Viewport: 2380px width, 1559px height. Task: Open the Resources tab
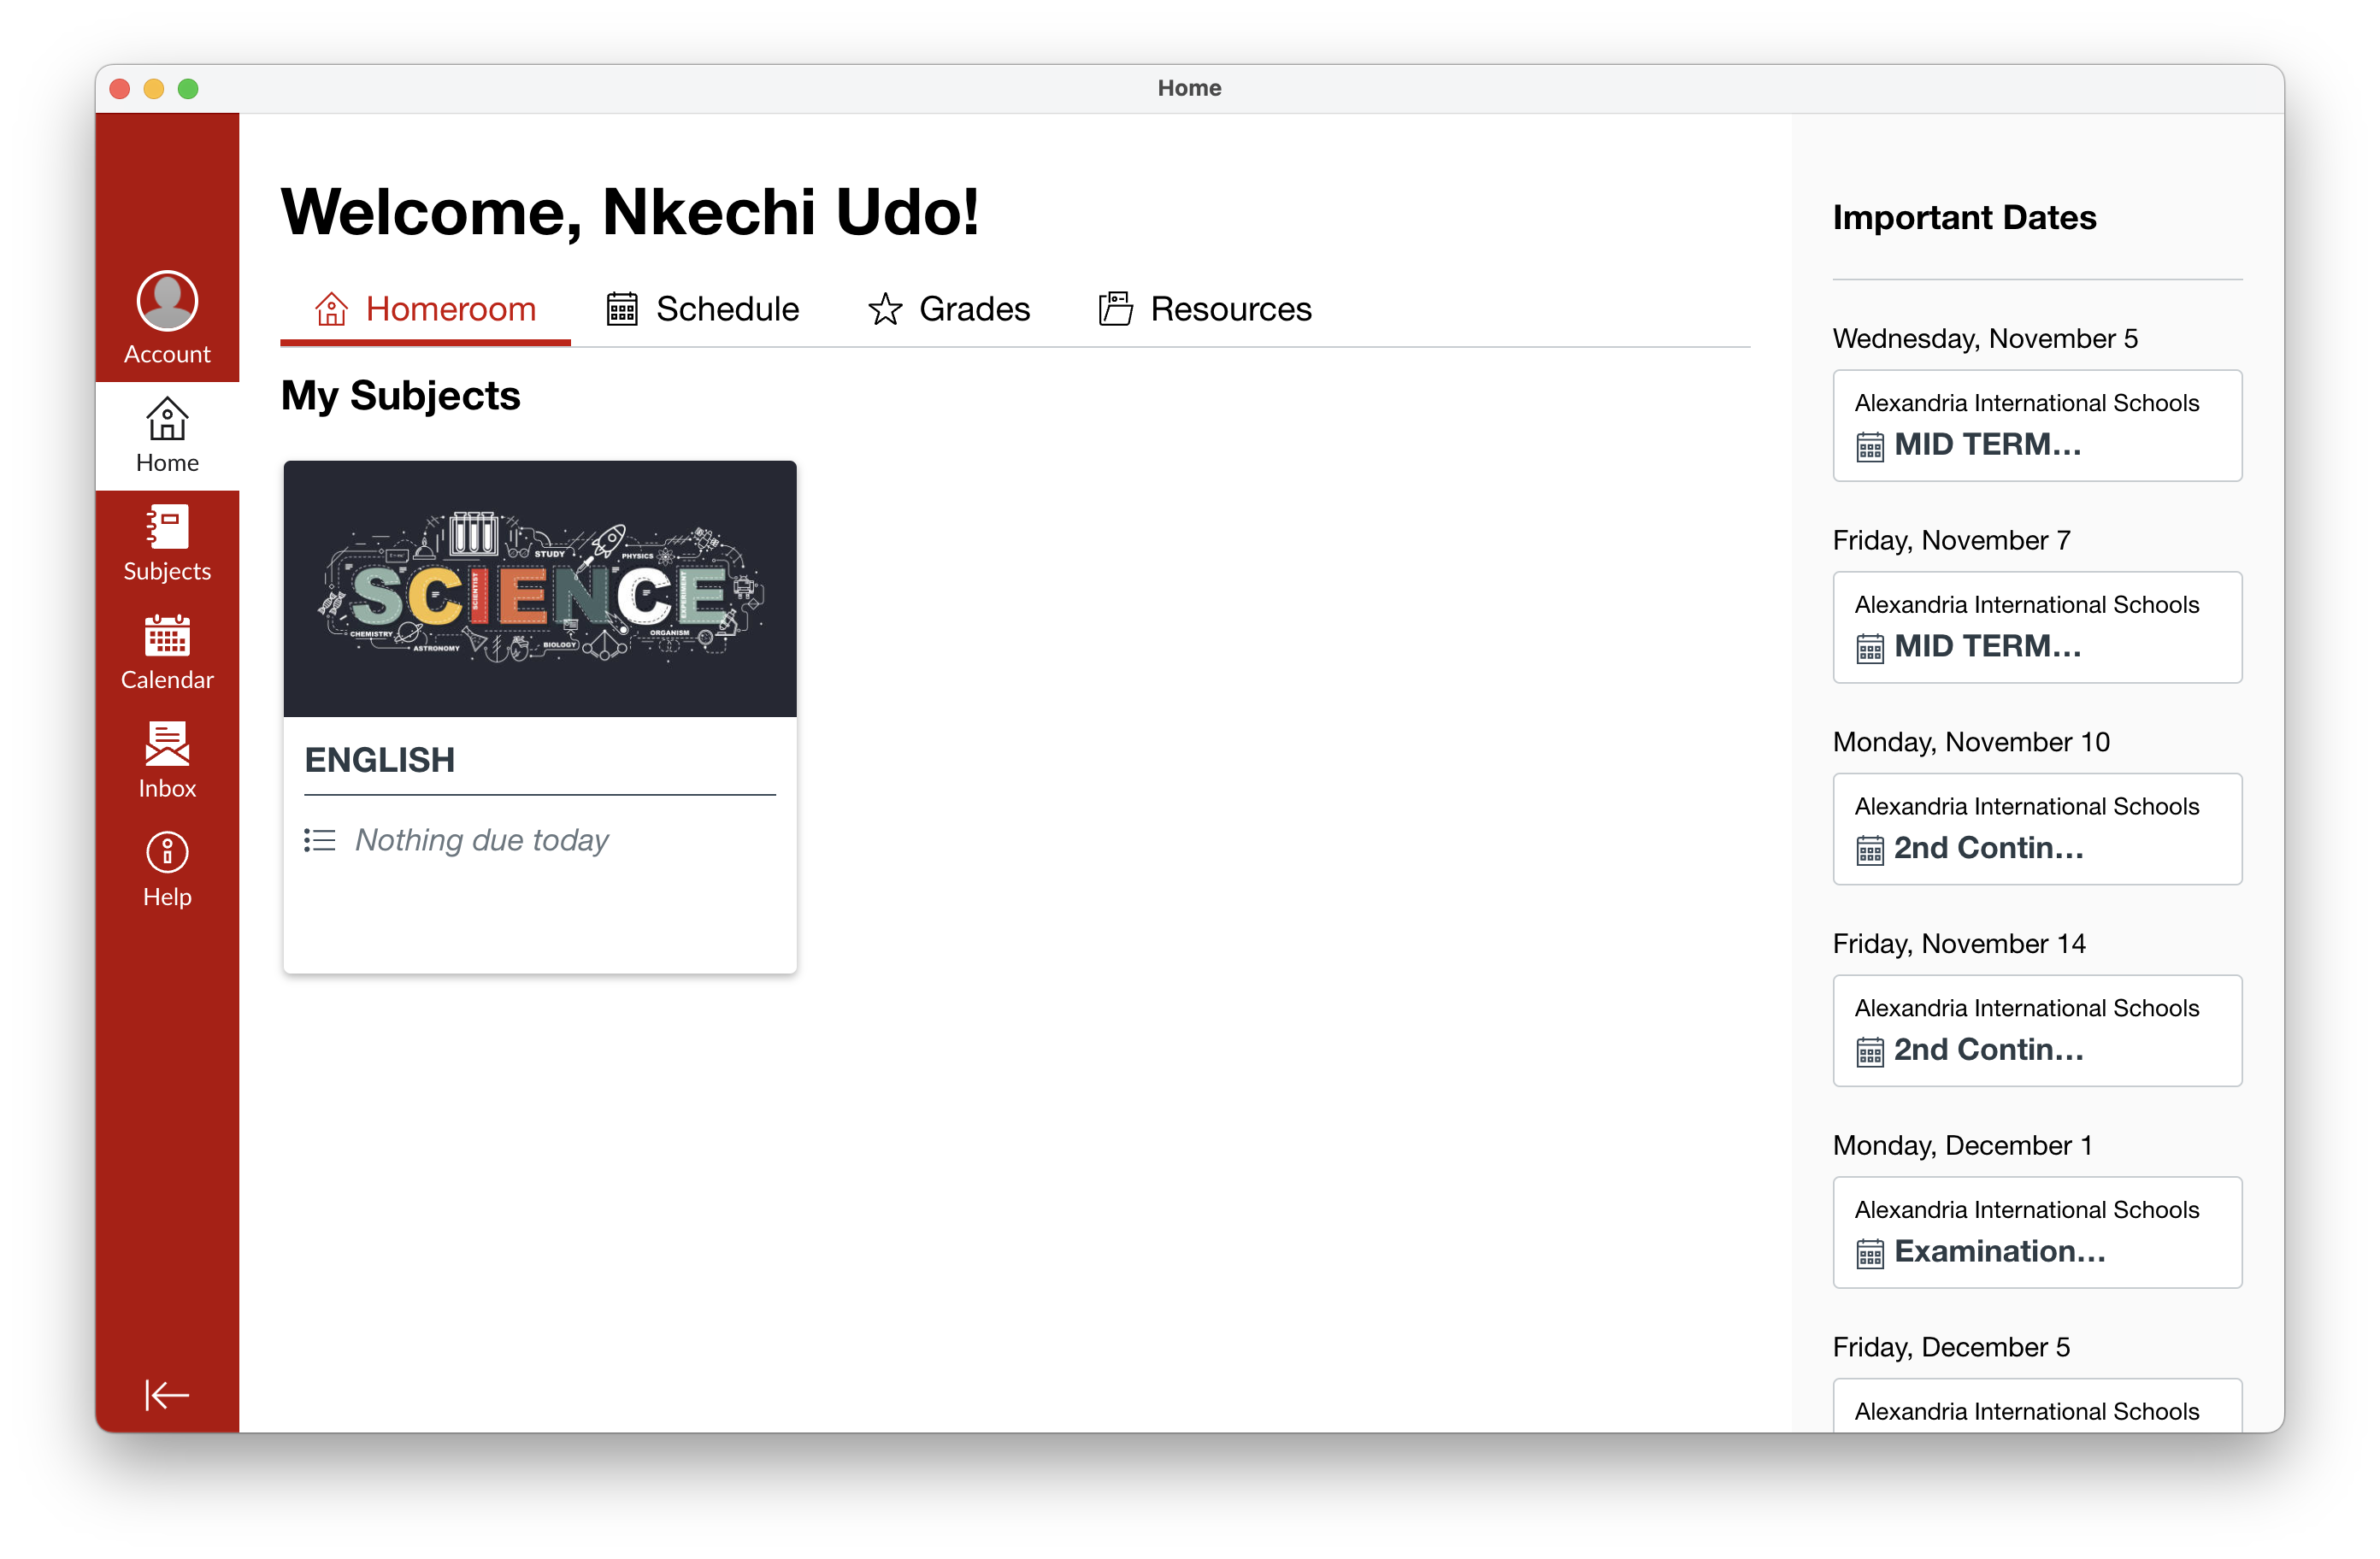1205,309
